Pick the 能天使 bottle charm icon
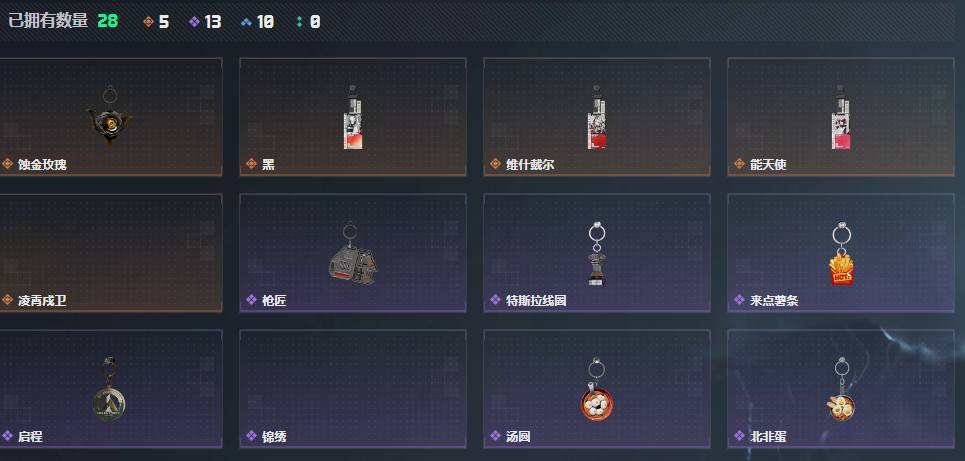 click(841, 117)
